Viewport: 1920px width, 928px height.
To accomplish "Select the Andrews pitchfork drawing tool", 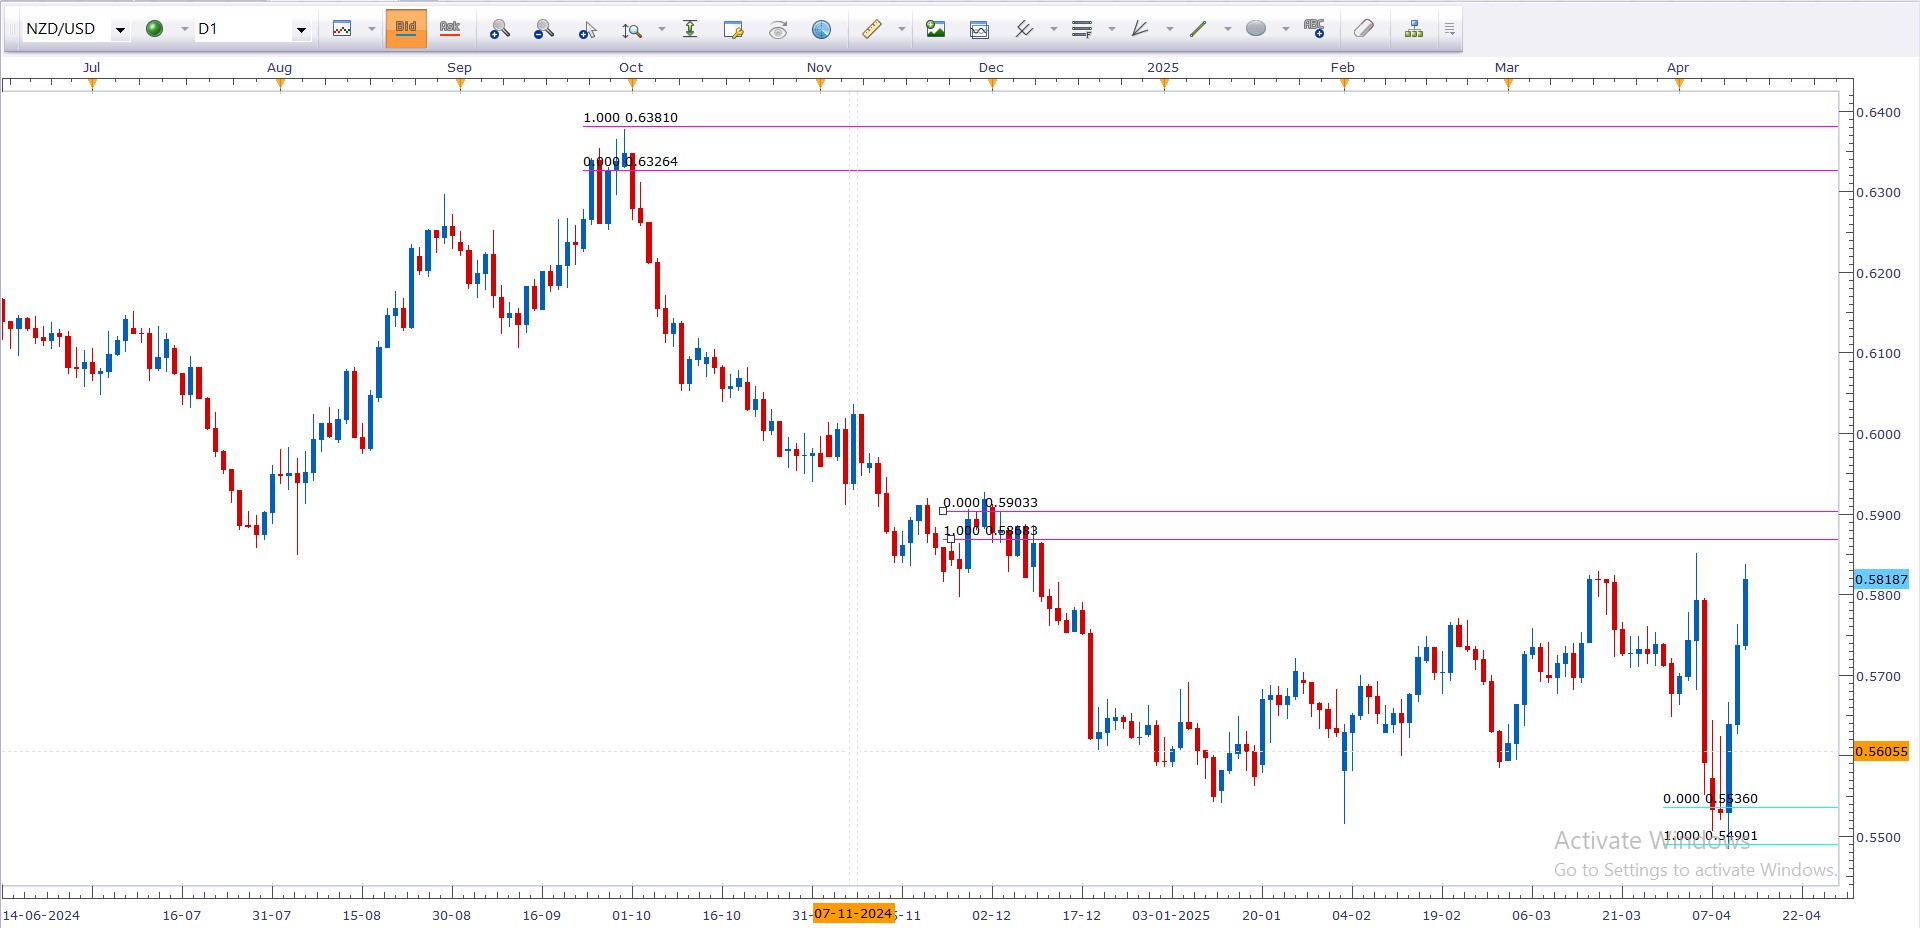I will (1139, 29).
